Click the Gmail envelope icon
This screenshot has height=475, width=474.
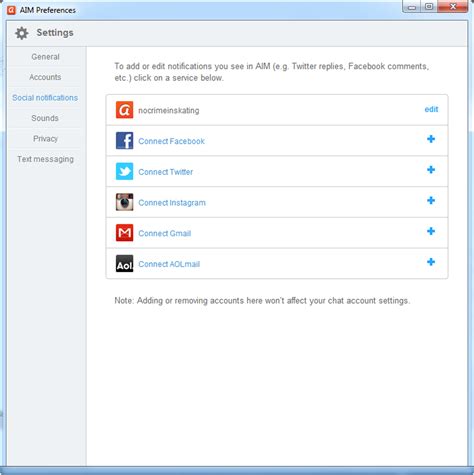124,233
